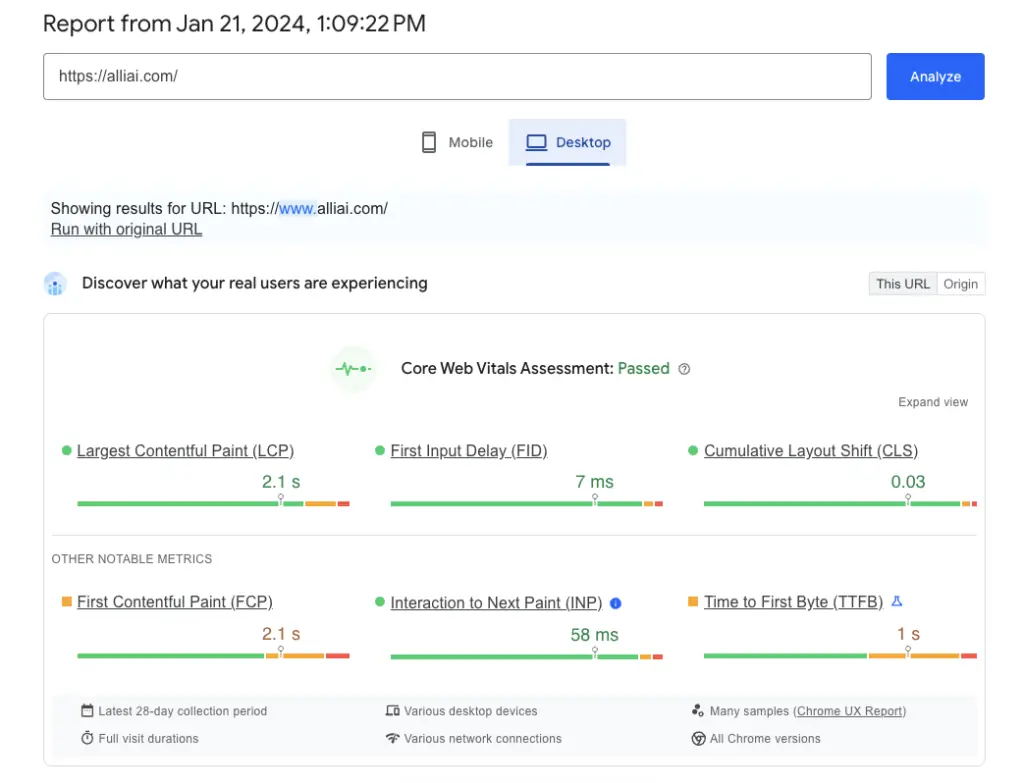Click green dot indicator beside FID
This screenshot has height=783, width=1024.
379,451
